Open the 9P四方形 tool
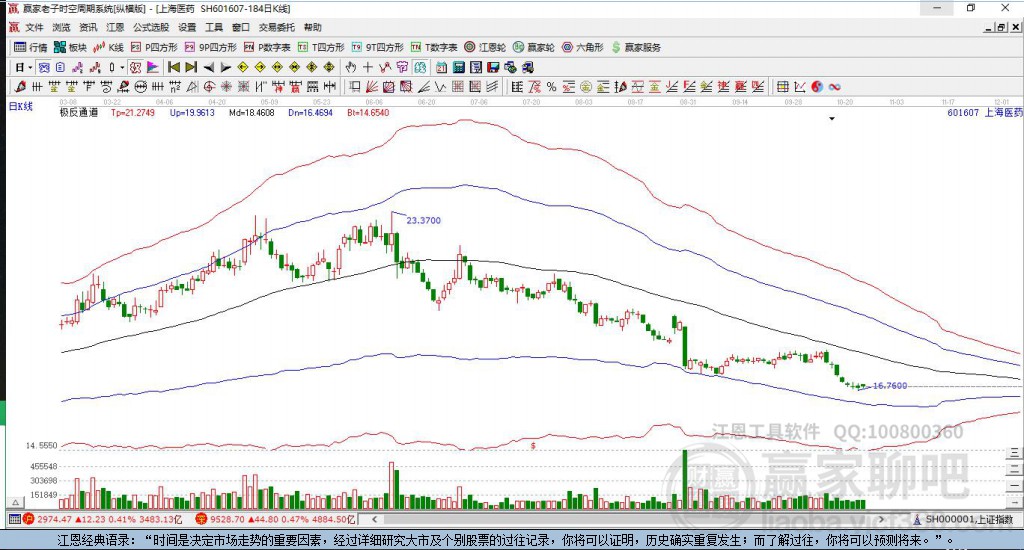The height and width of the screenshot is (550, 1024). pyautogui.click(x=211, y=47)
